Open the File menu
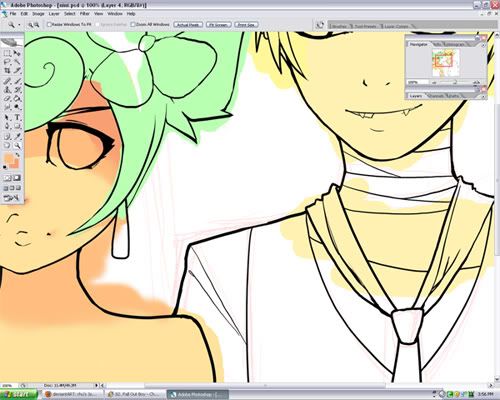Screen dimensions: 500x400 click(x=13, y=14)
